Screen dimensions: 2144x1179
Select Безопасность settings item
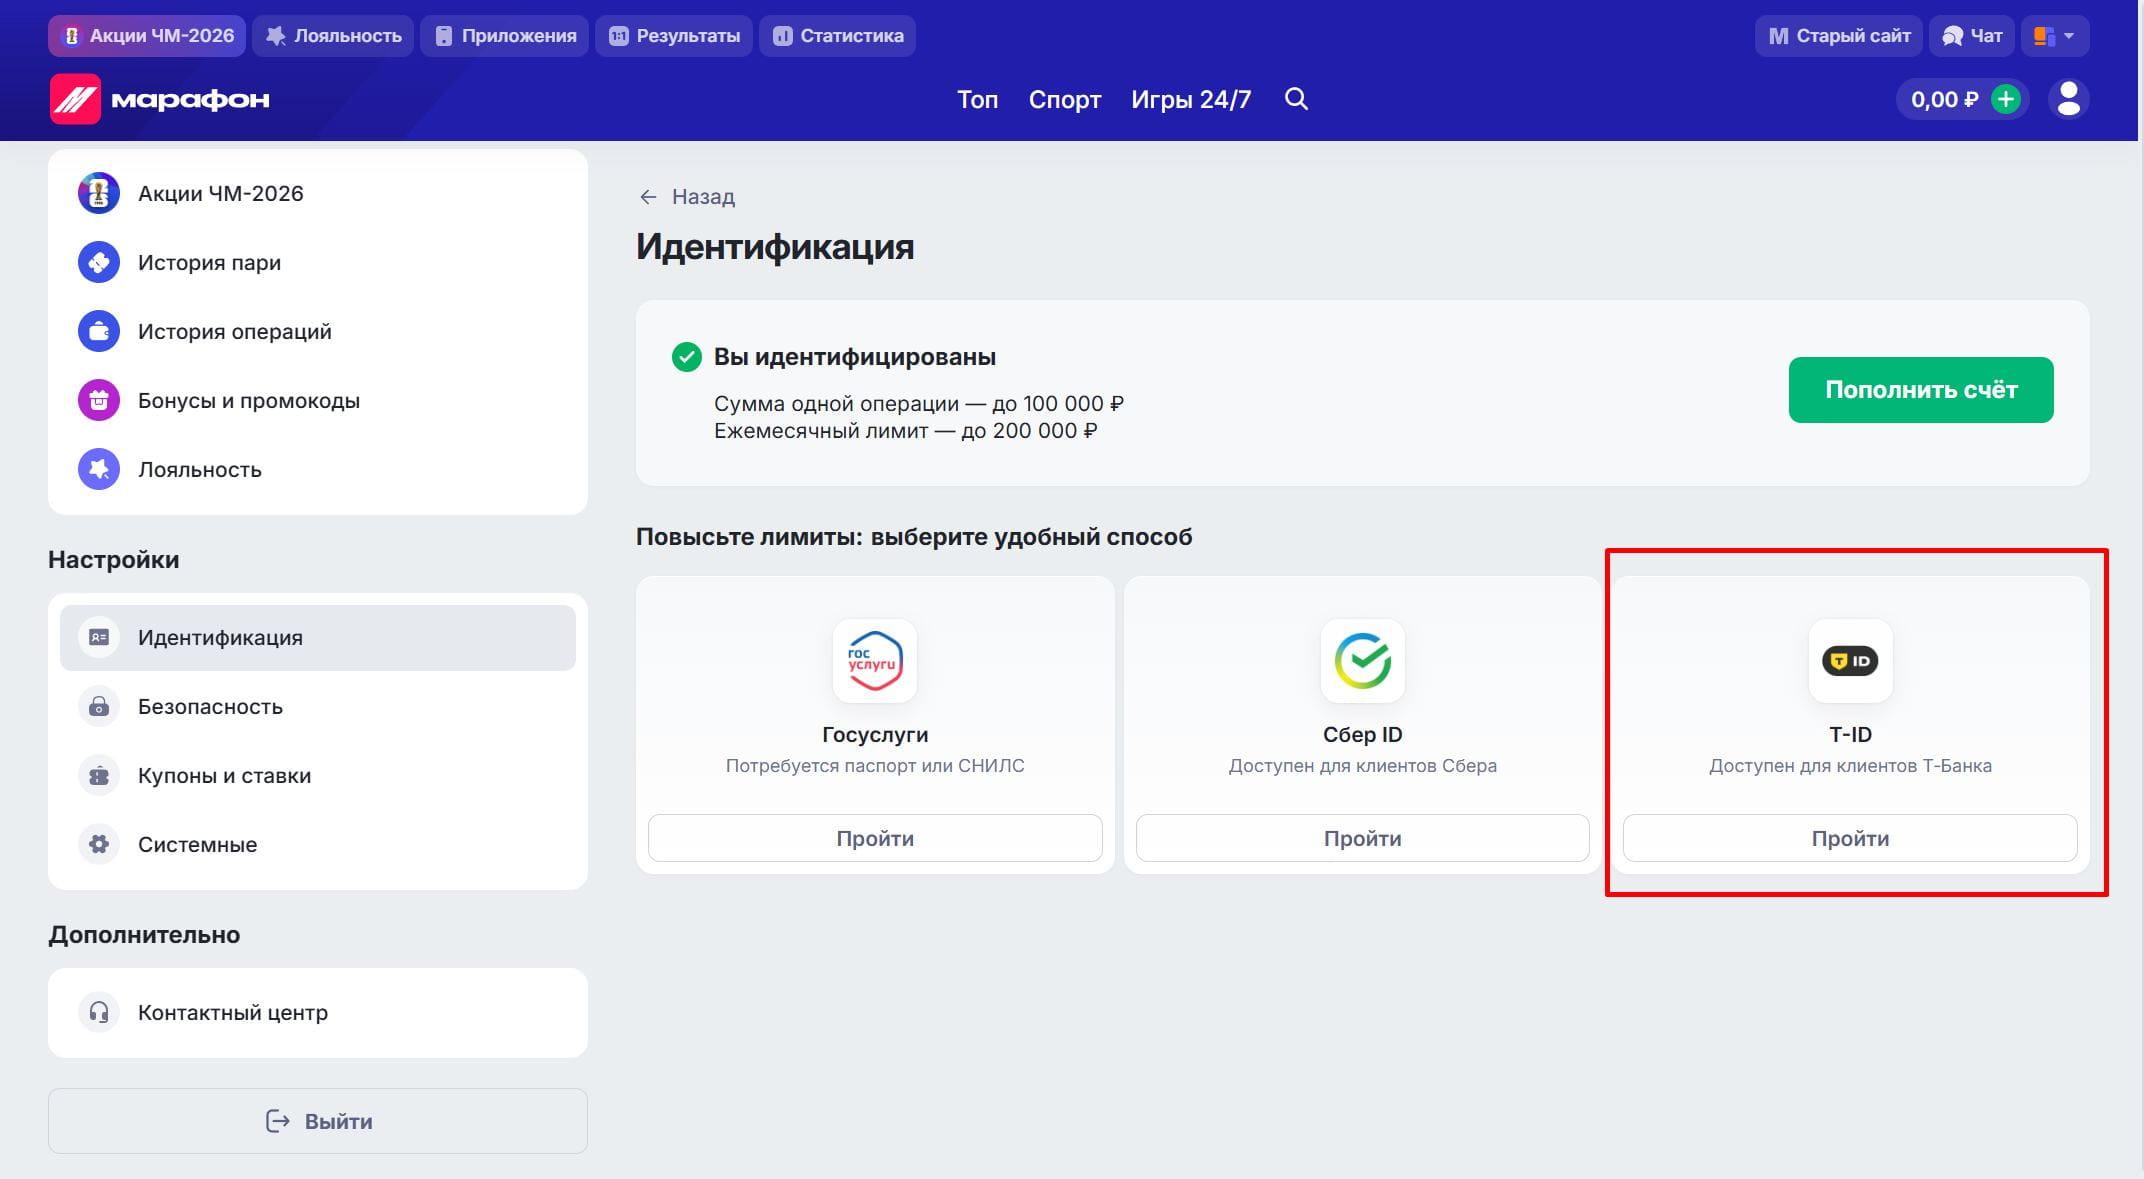(x=318, y=706)
